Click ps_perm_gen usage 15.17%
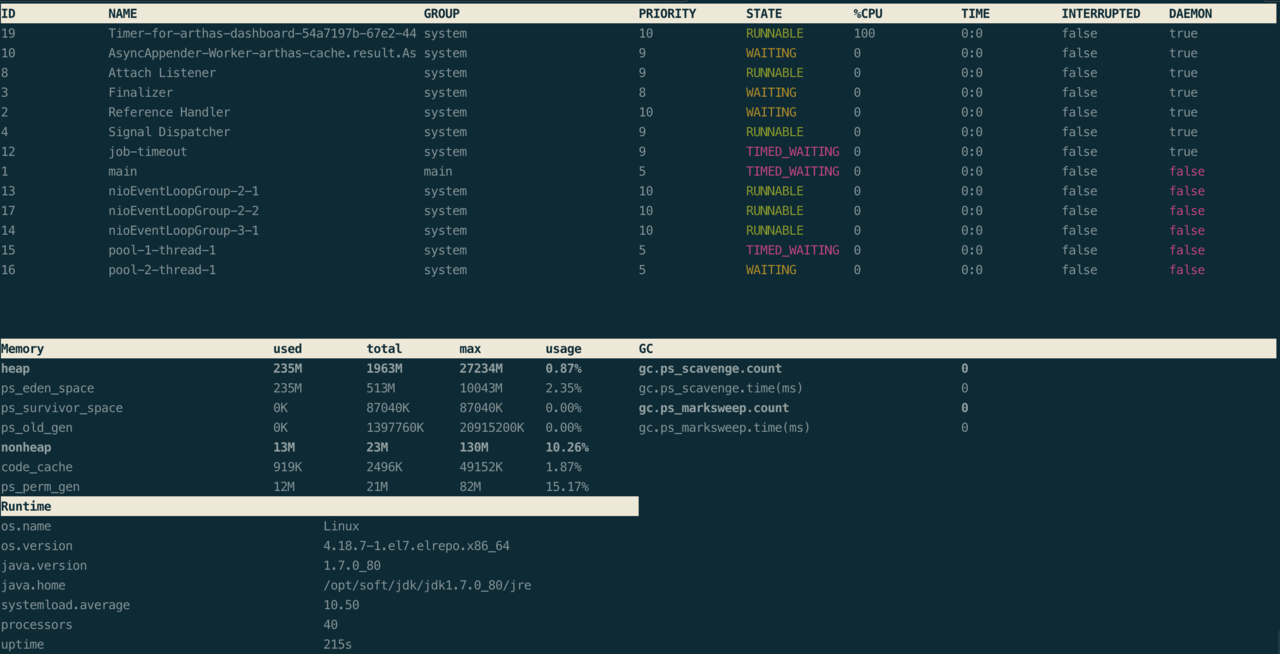 click(x=567, y=487)
